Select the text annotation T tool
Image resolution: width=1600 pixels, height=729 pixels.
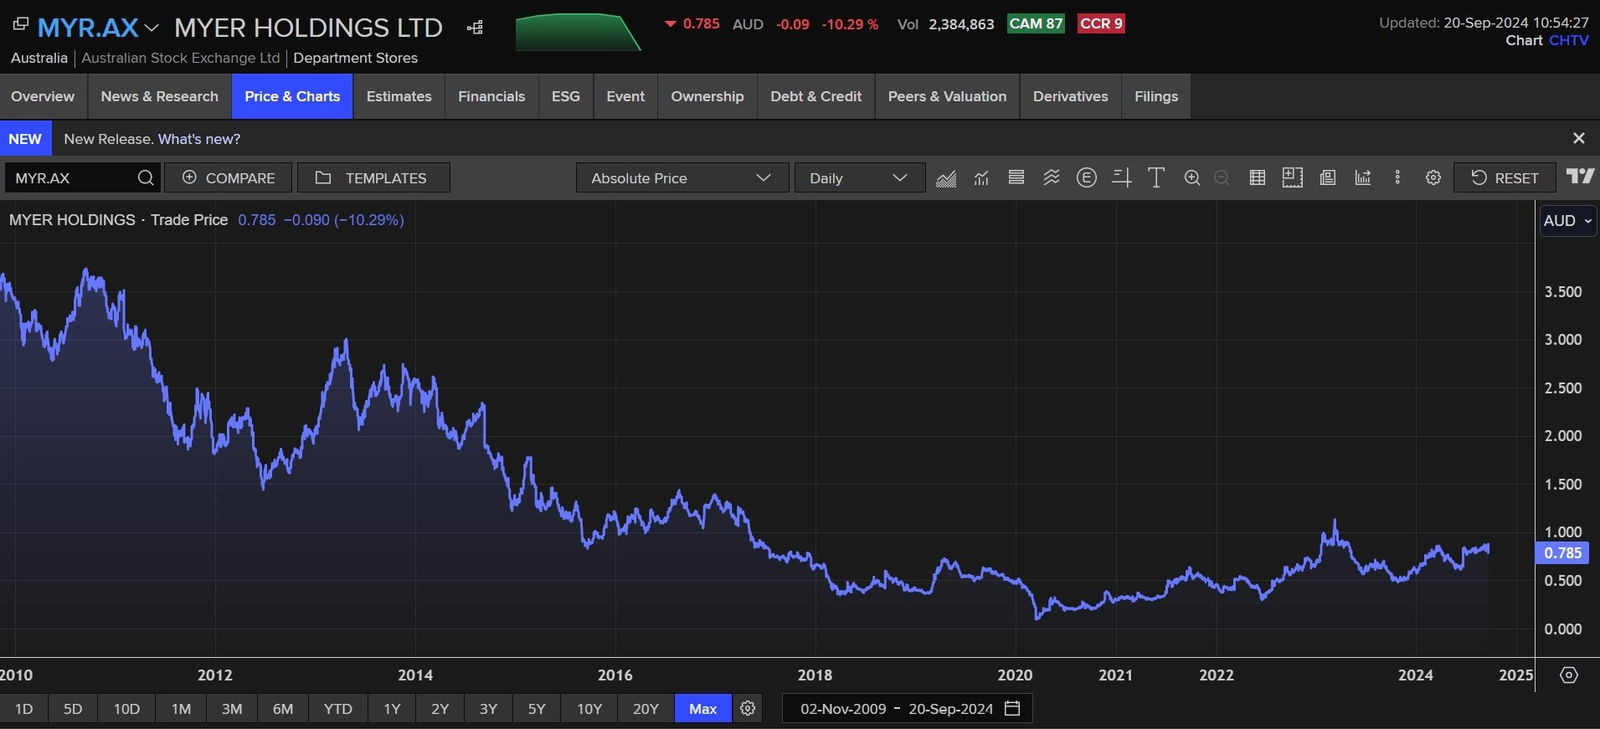[1156, 177]
